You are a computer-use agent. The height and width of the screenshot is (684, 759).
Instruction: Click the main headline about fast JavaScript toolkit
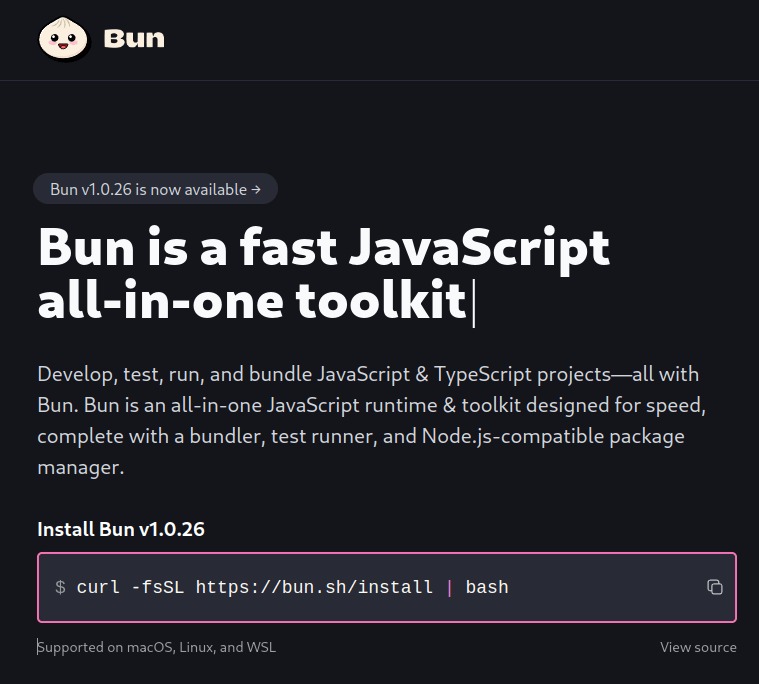point(323,274)
